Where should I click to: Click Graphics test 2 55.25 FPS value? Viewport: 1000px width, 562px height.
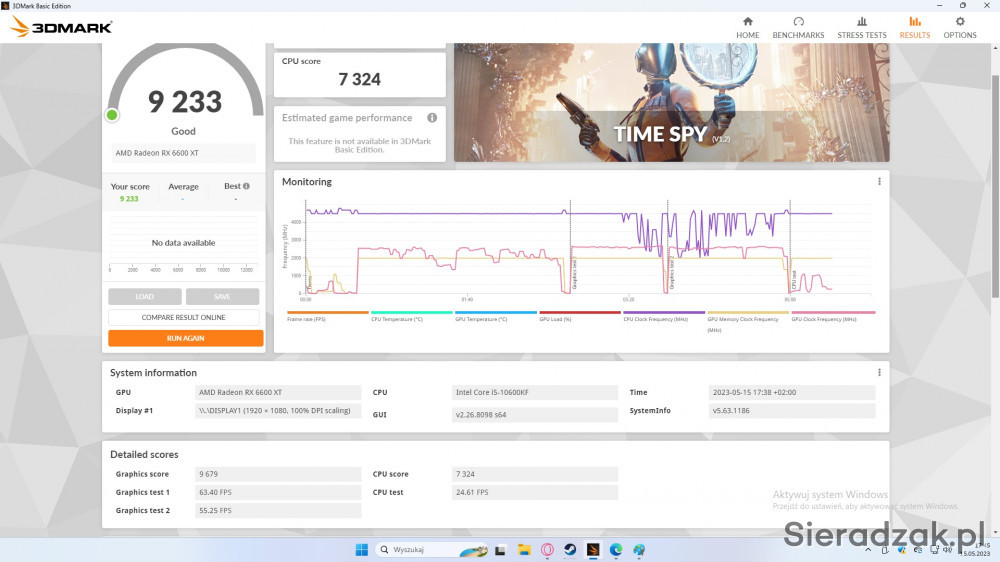[277, 510]
